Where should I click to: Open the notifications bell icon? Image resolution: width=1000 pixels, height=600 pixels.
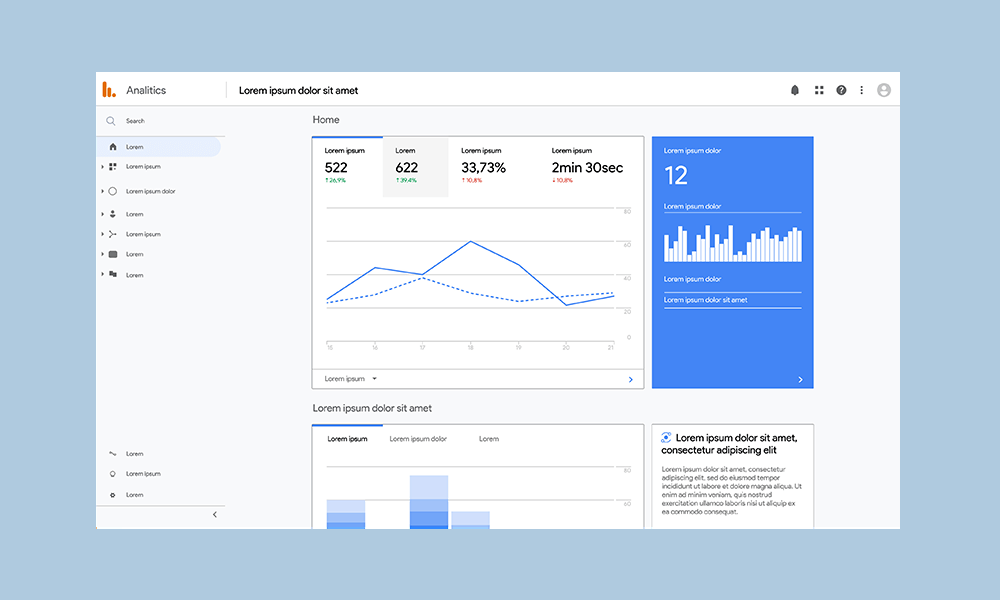pos(794,89)
